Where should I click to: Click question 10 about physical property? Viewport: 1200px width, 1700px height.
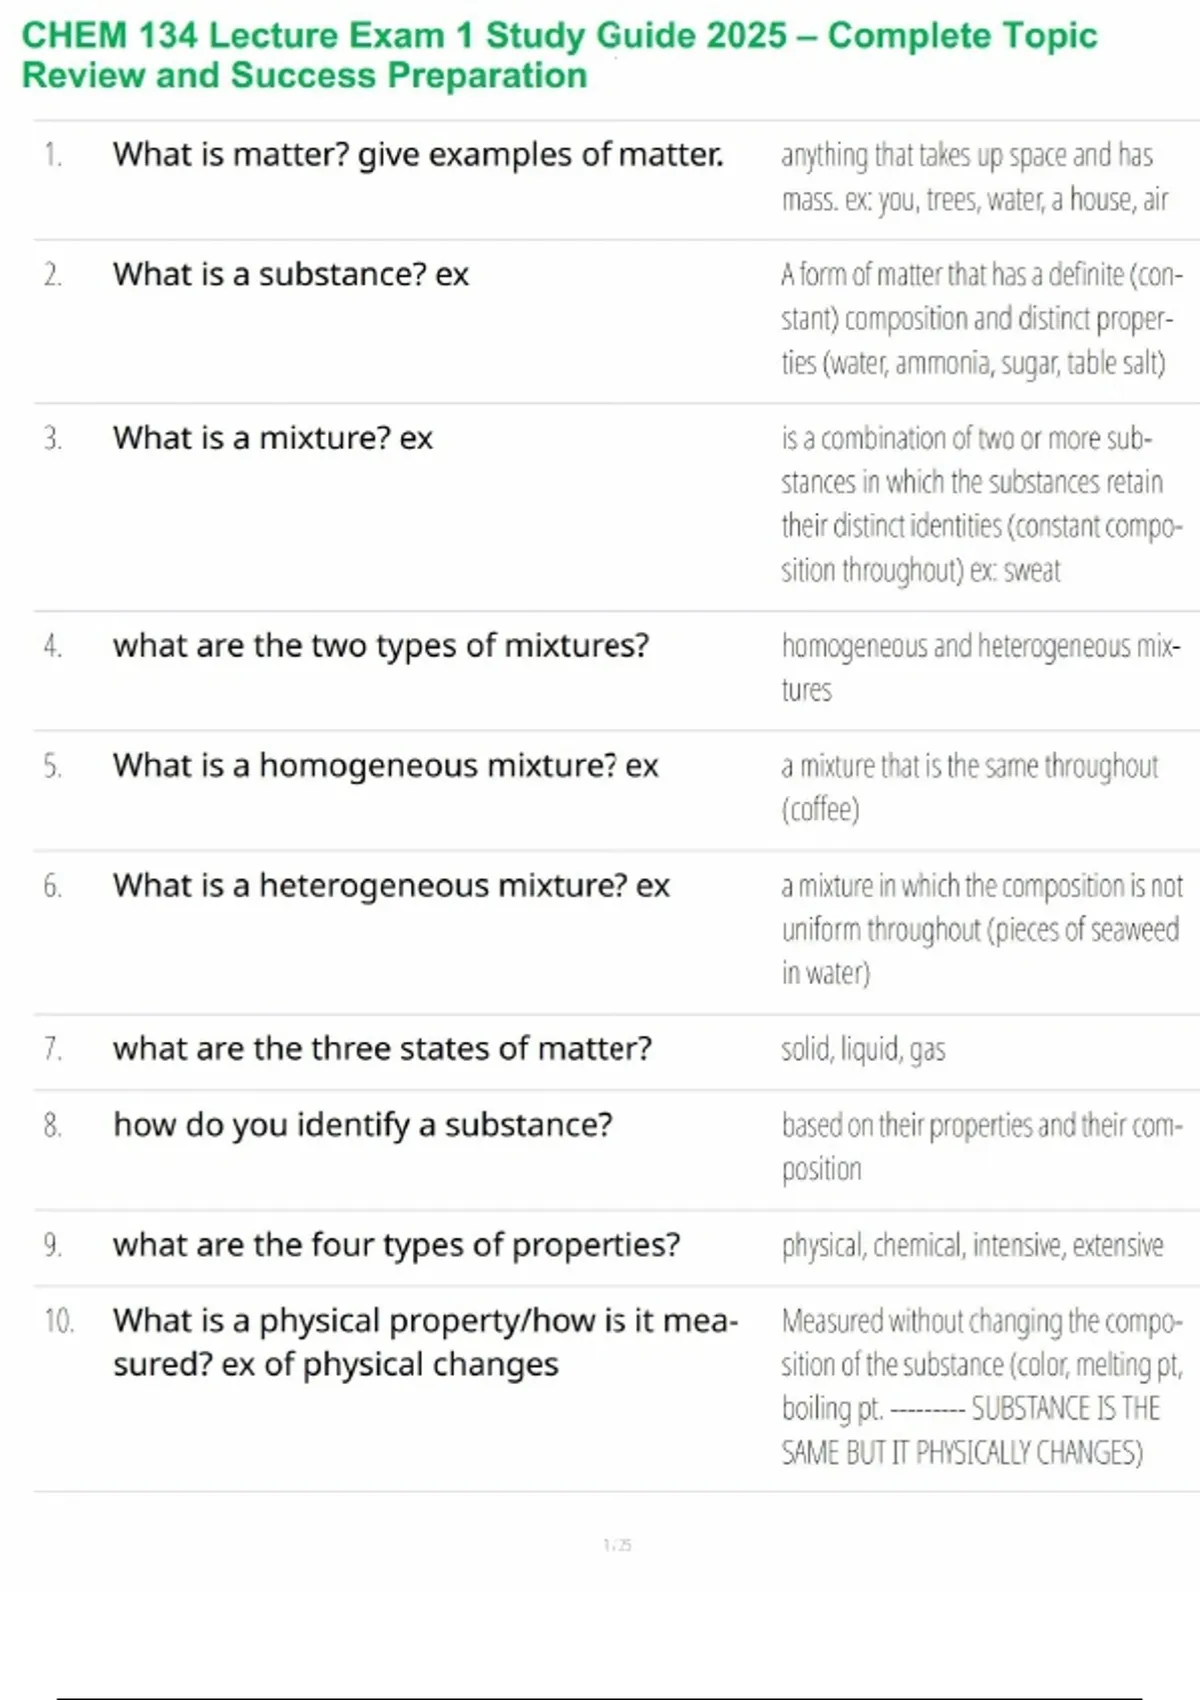click(x=425, y=1342)
